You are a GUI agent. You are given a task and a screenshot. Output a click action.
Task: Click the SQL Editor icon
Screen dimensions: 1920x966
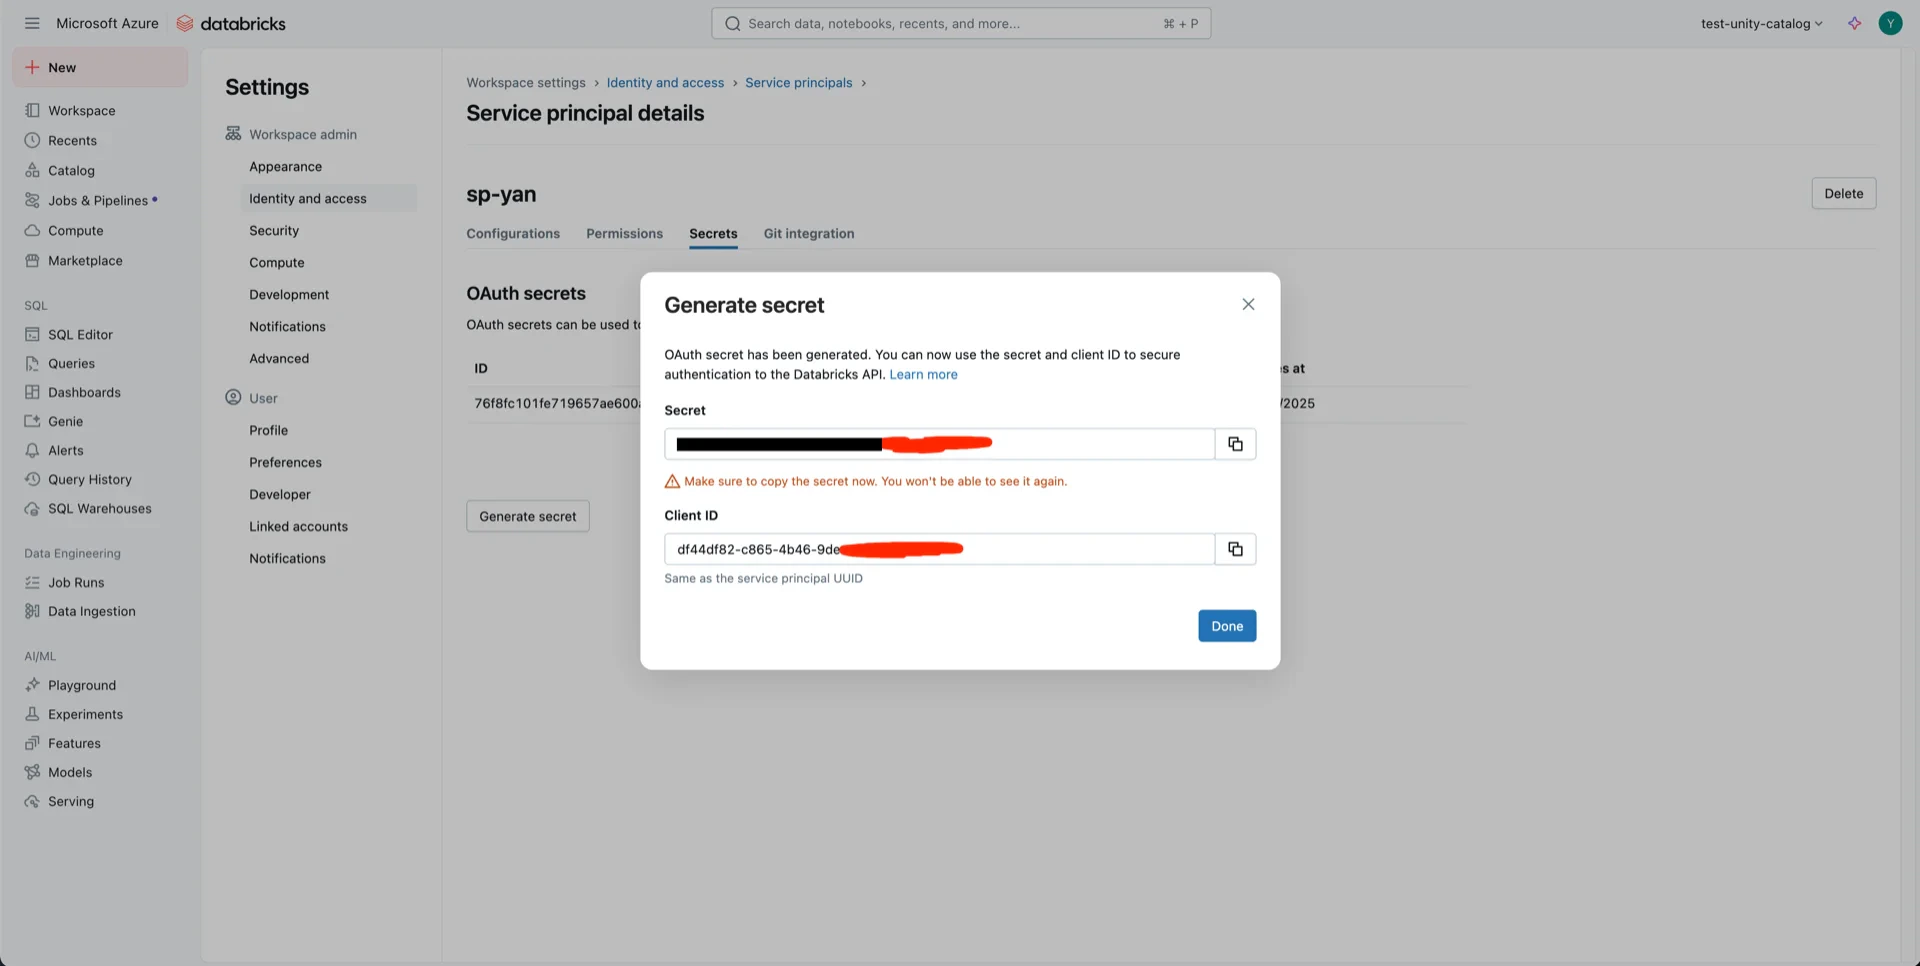[32, 334]
